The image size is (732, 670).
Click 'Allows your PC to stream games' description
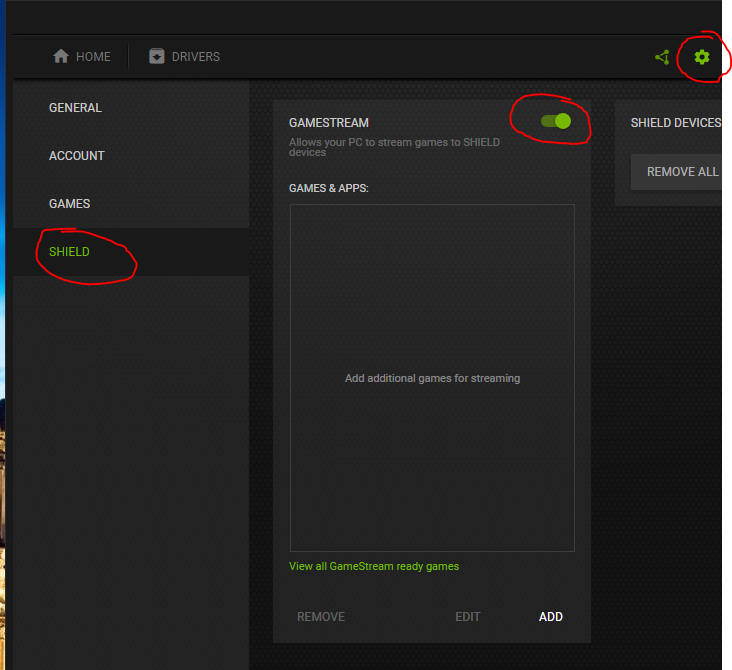tap(394, 147)
